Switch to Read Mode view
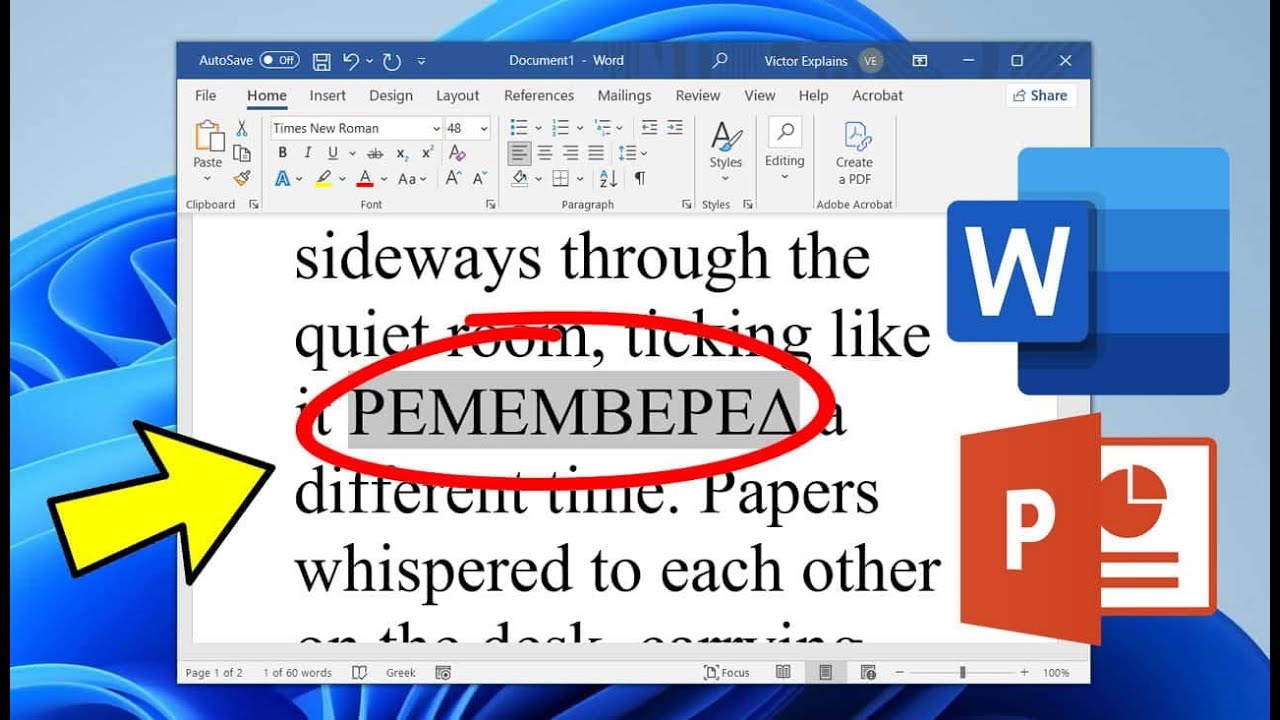The height and width of the screenshot is (720, 1280). pos(785,673)
